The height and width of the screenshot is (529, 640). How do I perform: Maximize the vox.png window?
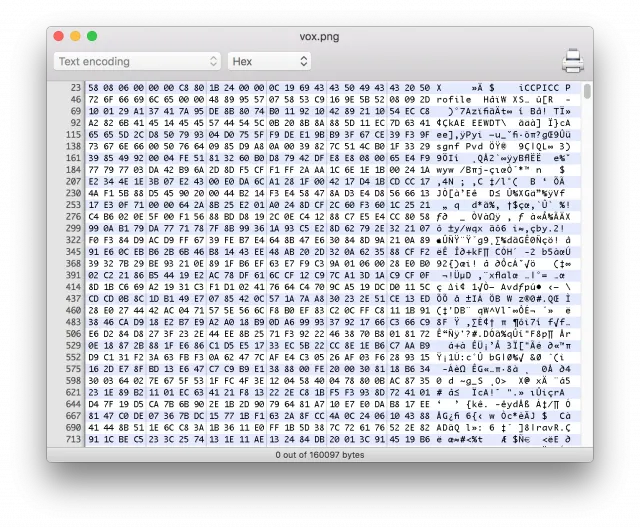tap(92, 36)
